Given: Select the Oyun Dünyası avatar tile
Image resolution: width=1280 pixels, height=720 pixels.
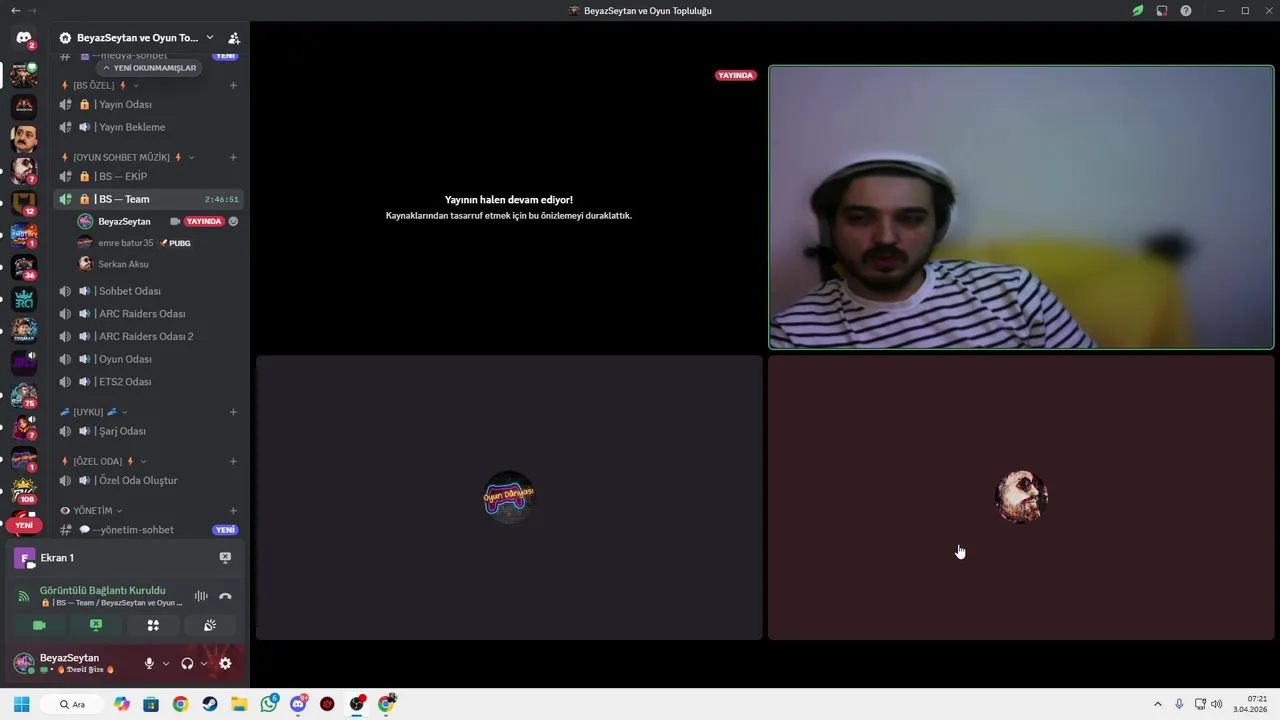Looking at the screenshot, I should pyautogui.click(x=509, y=497).
